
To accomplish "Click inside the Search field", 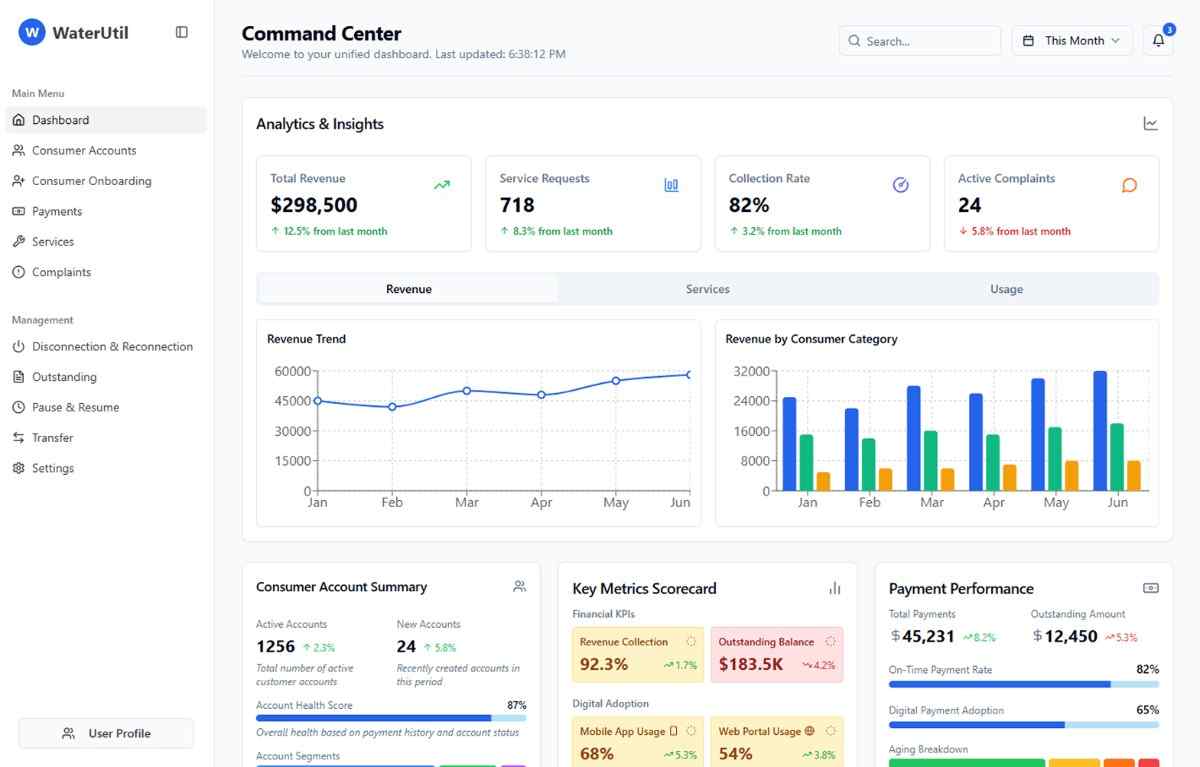I will point(920,41).
